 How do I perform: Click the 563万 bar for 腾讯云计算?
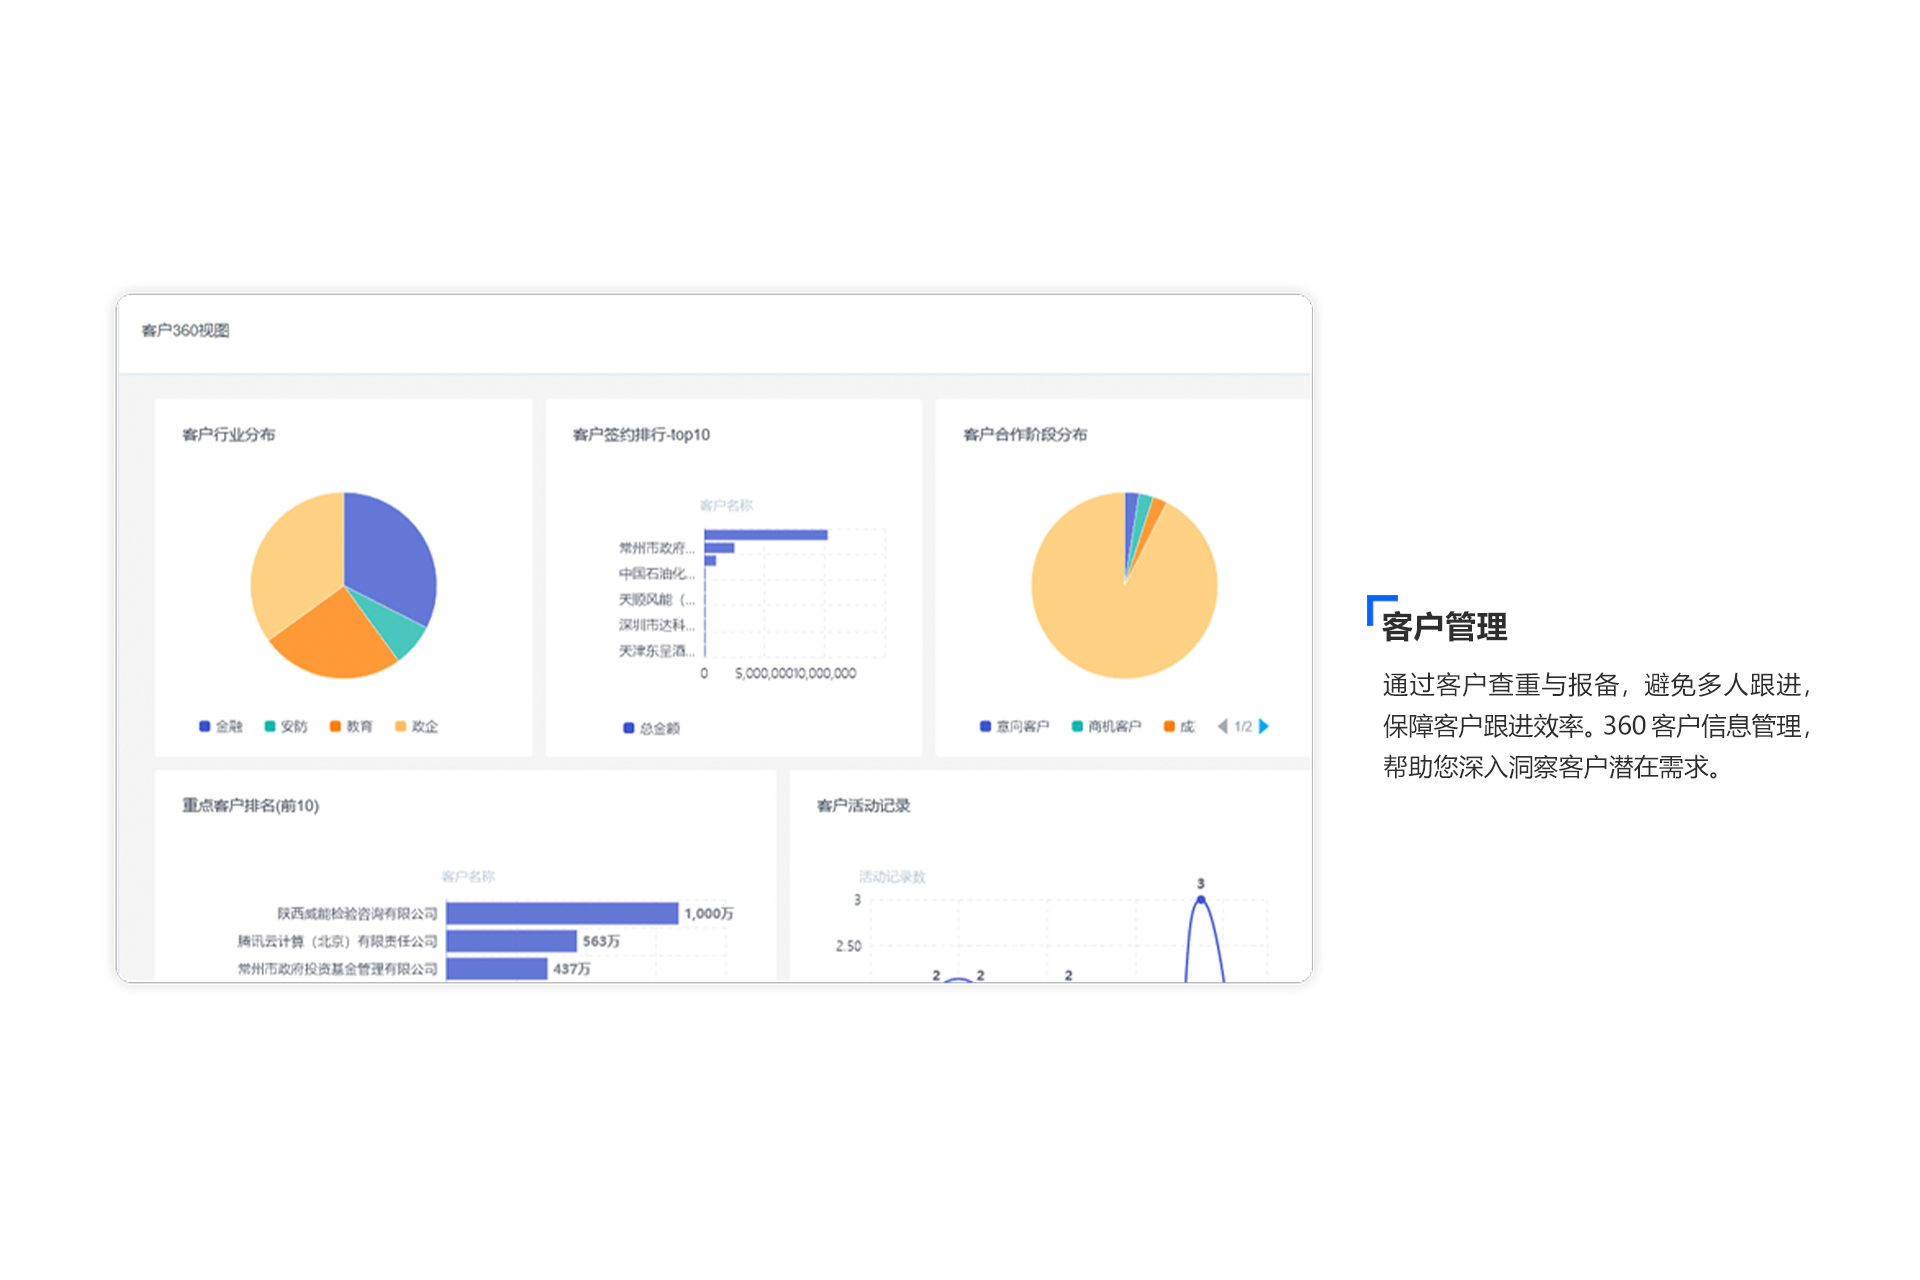512,941
